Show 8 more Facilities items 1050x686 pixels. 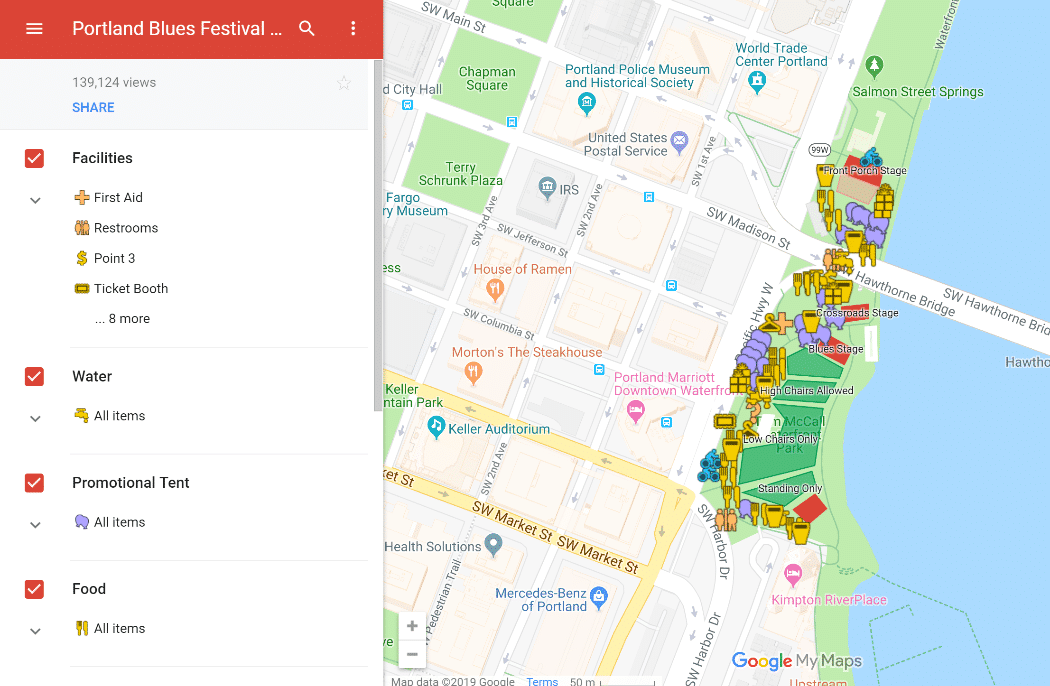pos(123,318)
